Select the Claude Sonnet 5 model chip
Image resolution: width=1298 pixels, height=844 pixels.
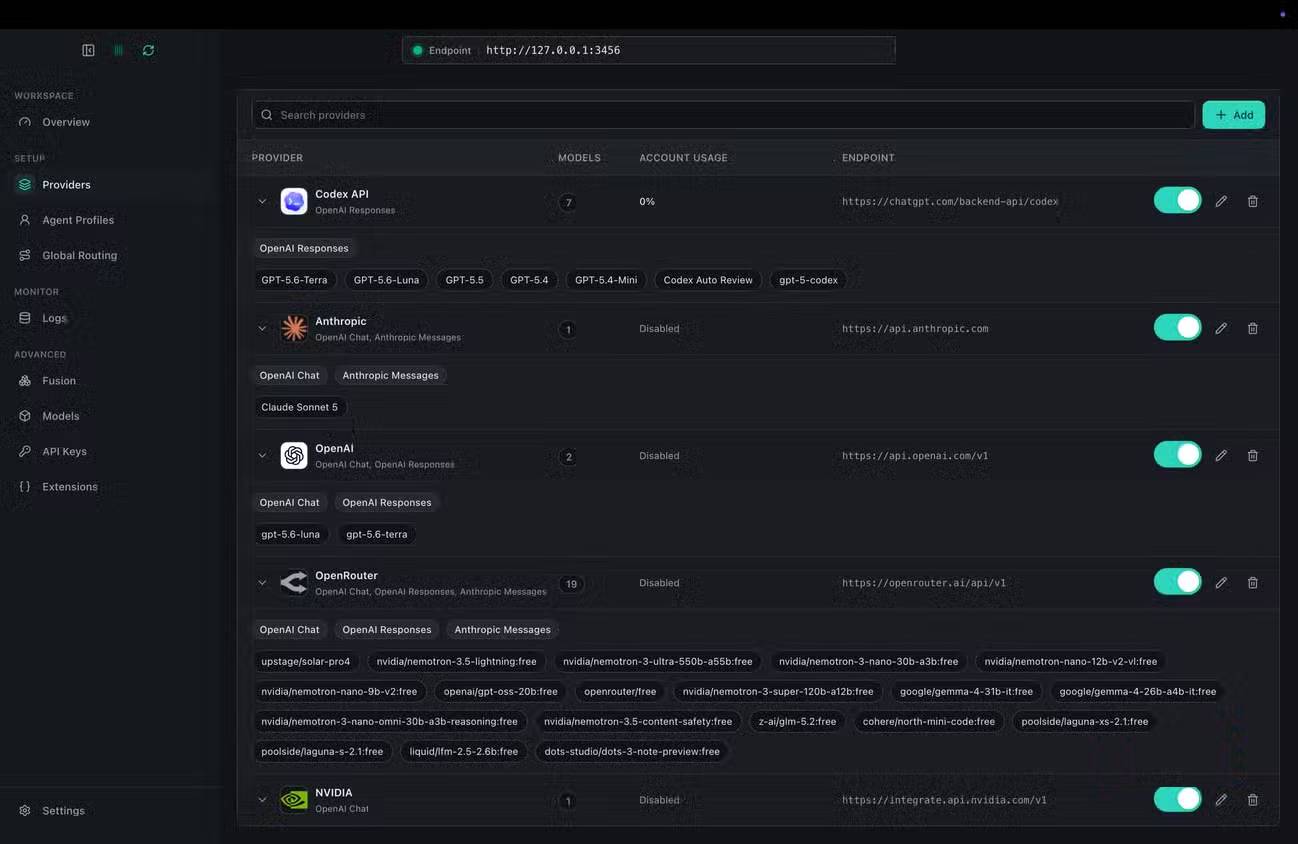[x=299, y=407]
